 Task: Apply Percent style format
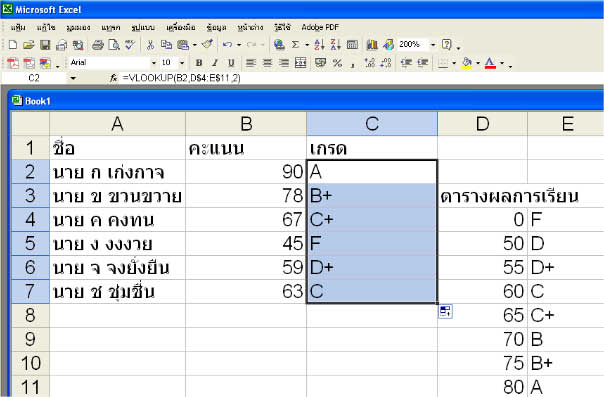(x=337, y=63)
